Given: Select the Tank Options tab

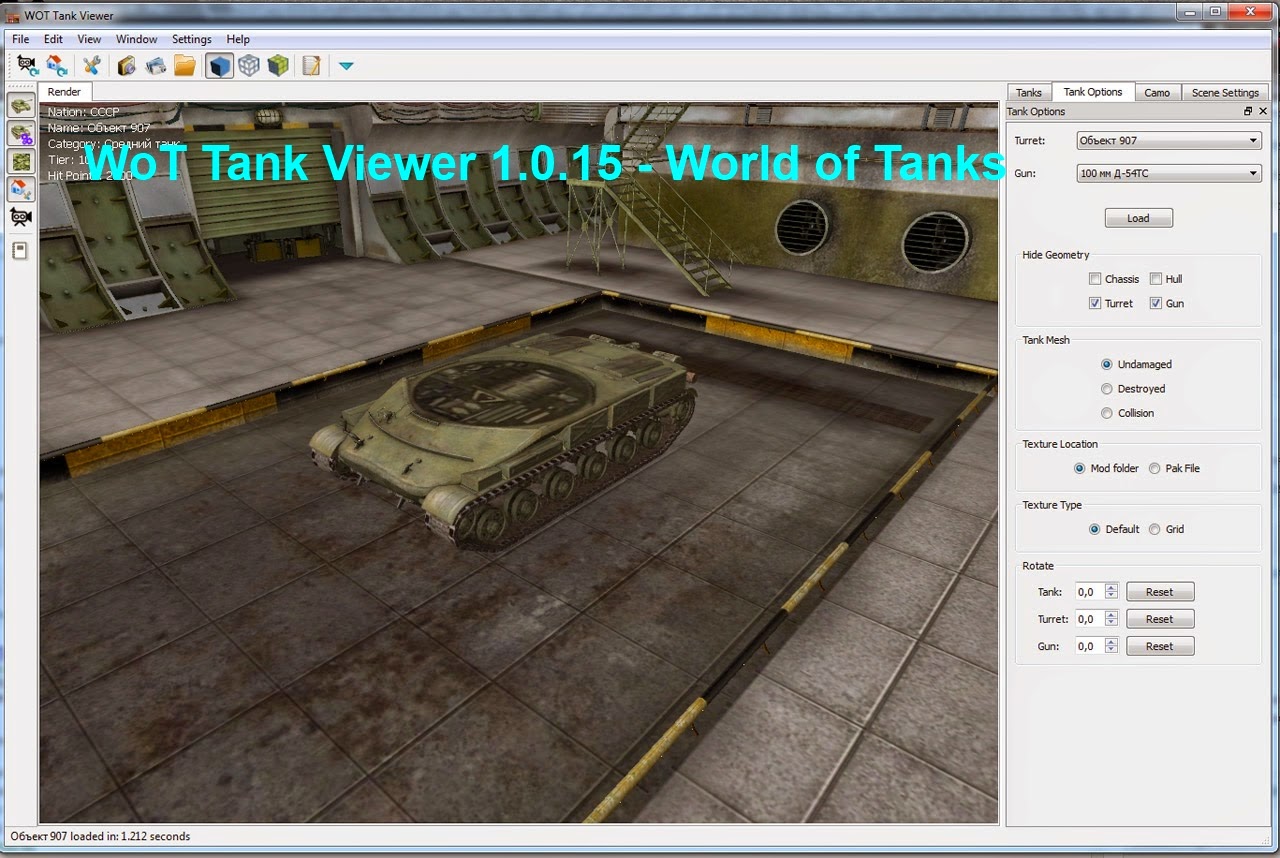Looking at the screenshot, I should [1093, 92].
